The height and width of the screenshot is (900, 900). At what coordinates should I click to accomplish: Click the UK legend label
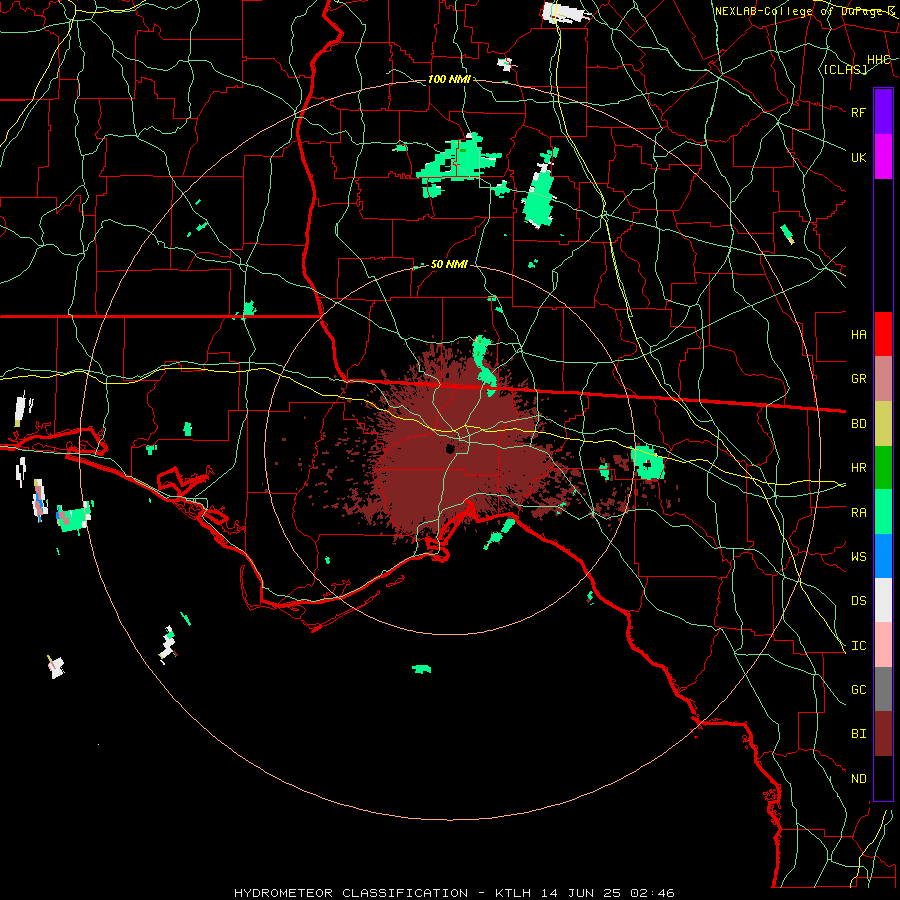coord(858,157)
